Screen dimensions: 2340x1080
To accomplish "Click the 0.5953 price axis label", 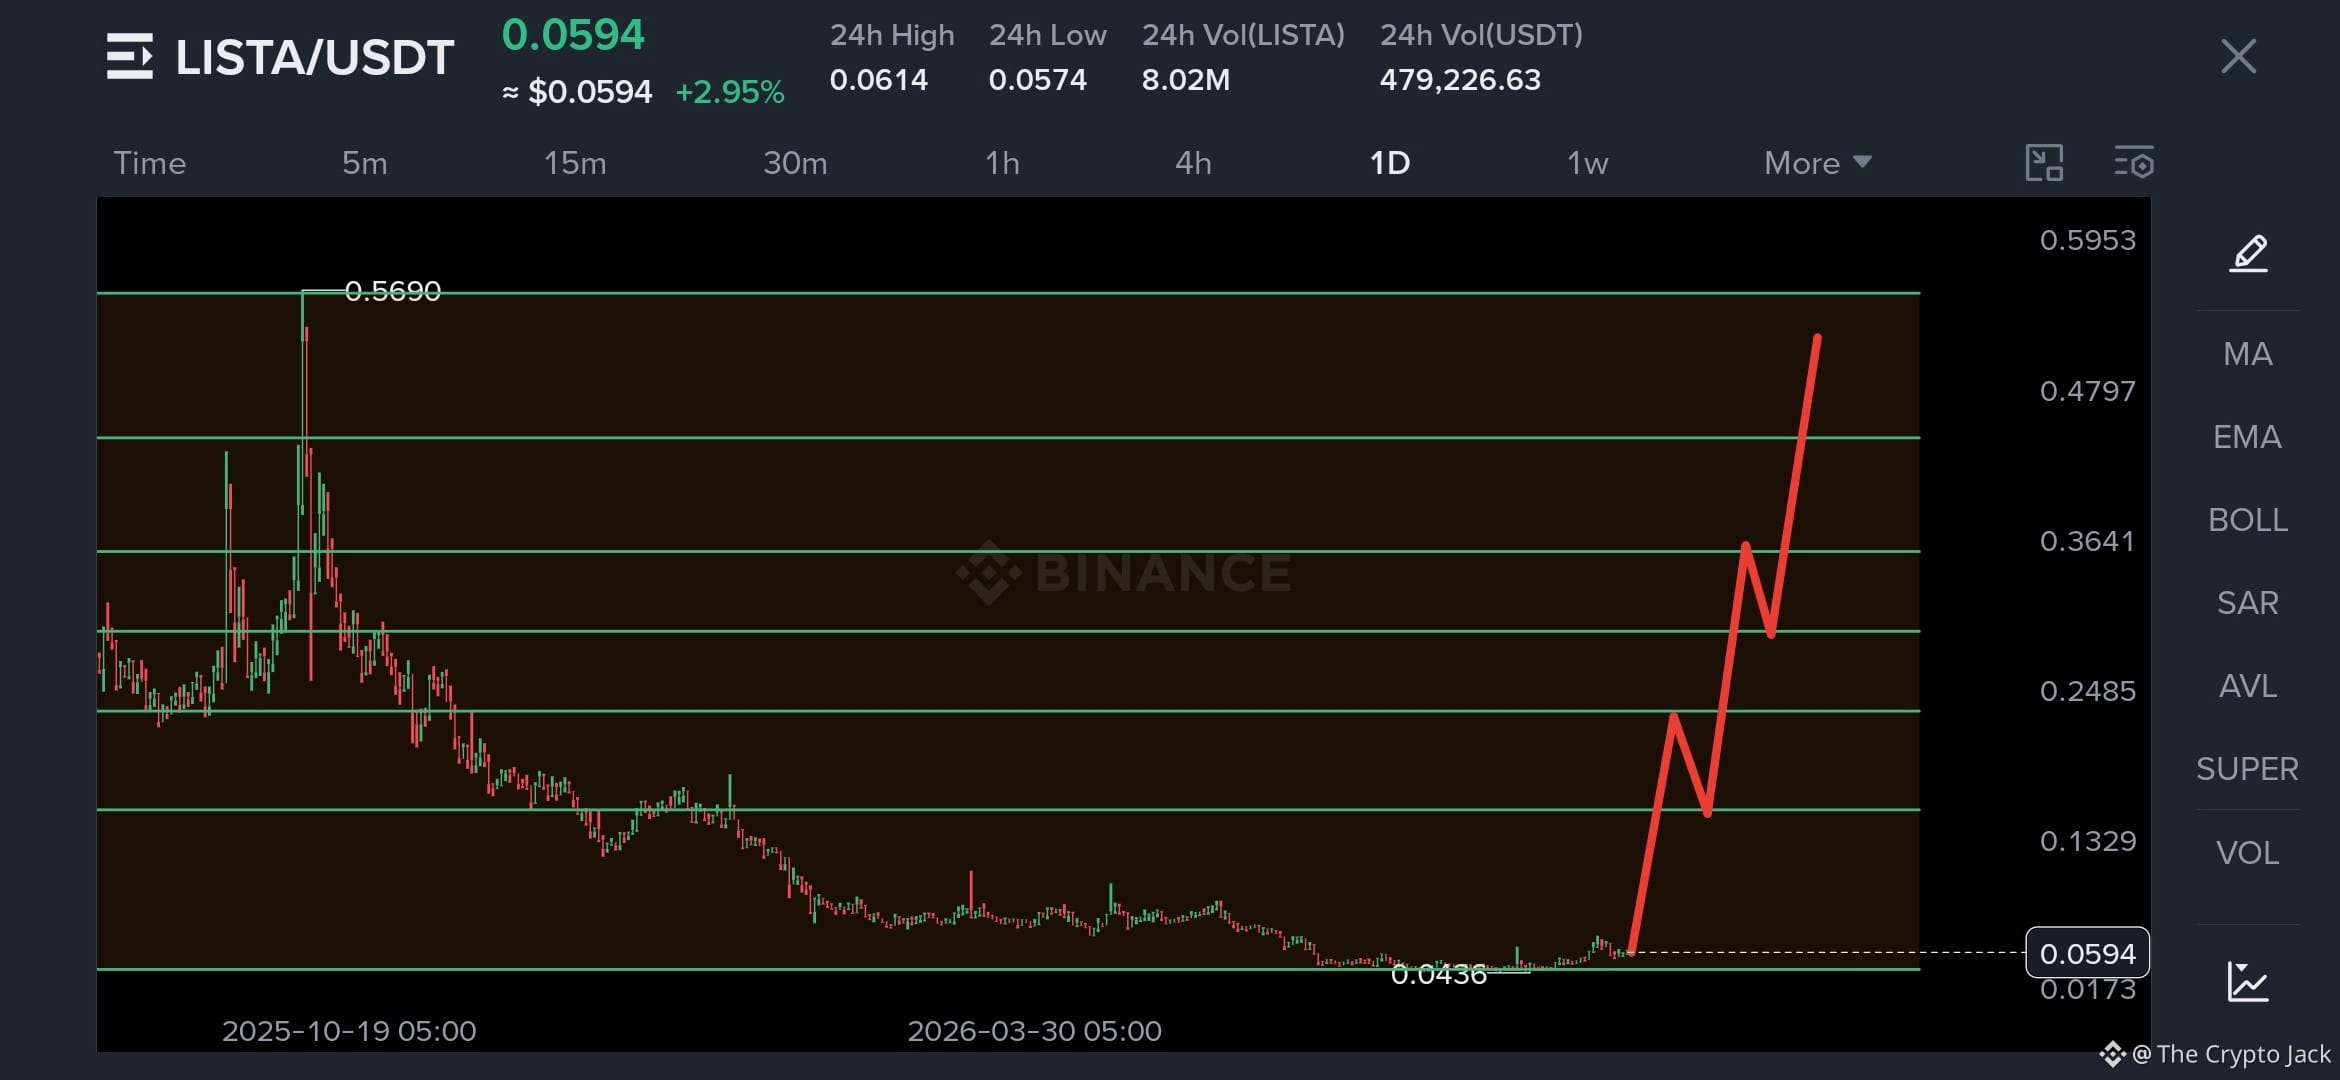I will pyautogui.click(x=2088, y=240).
